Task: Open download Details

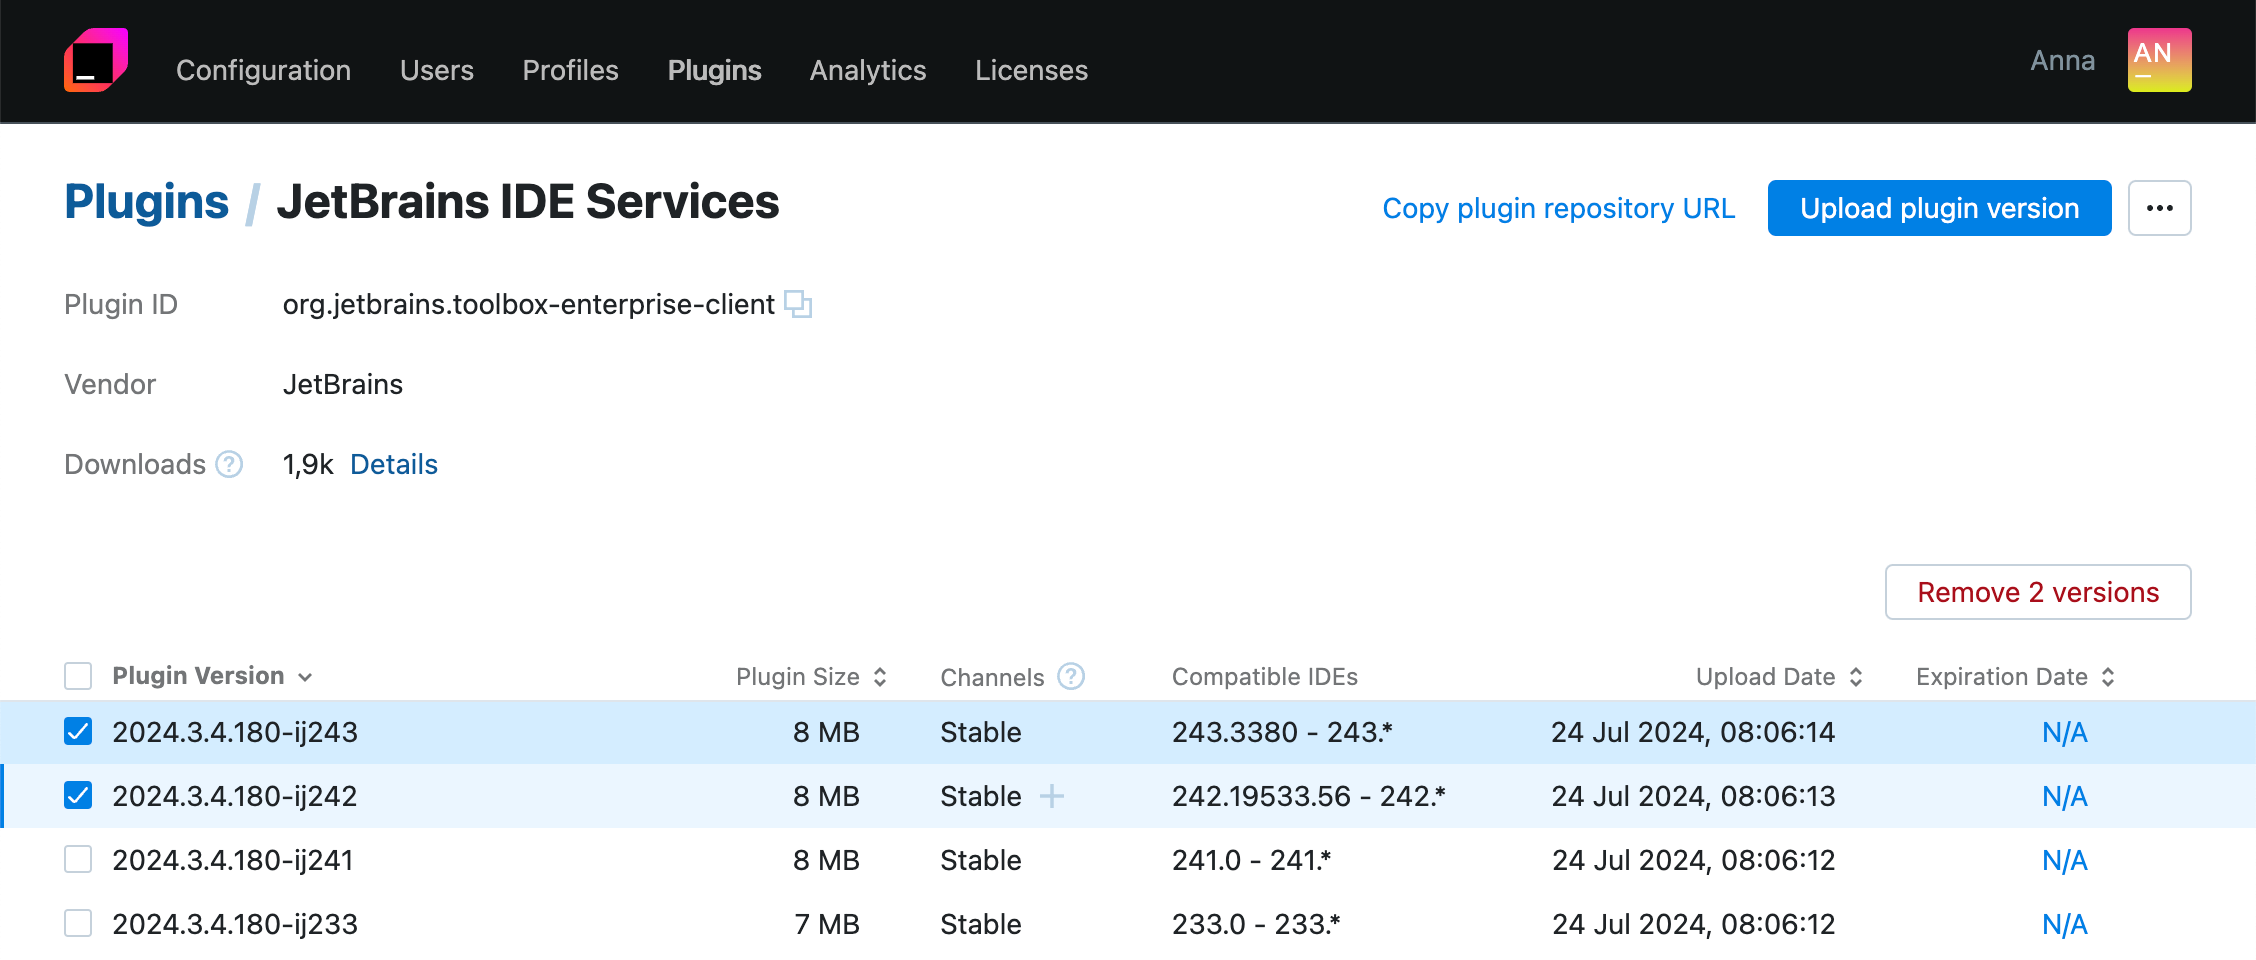Action: click(x=393, y=464)
